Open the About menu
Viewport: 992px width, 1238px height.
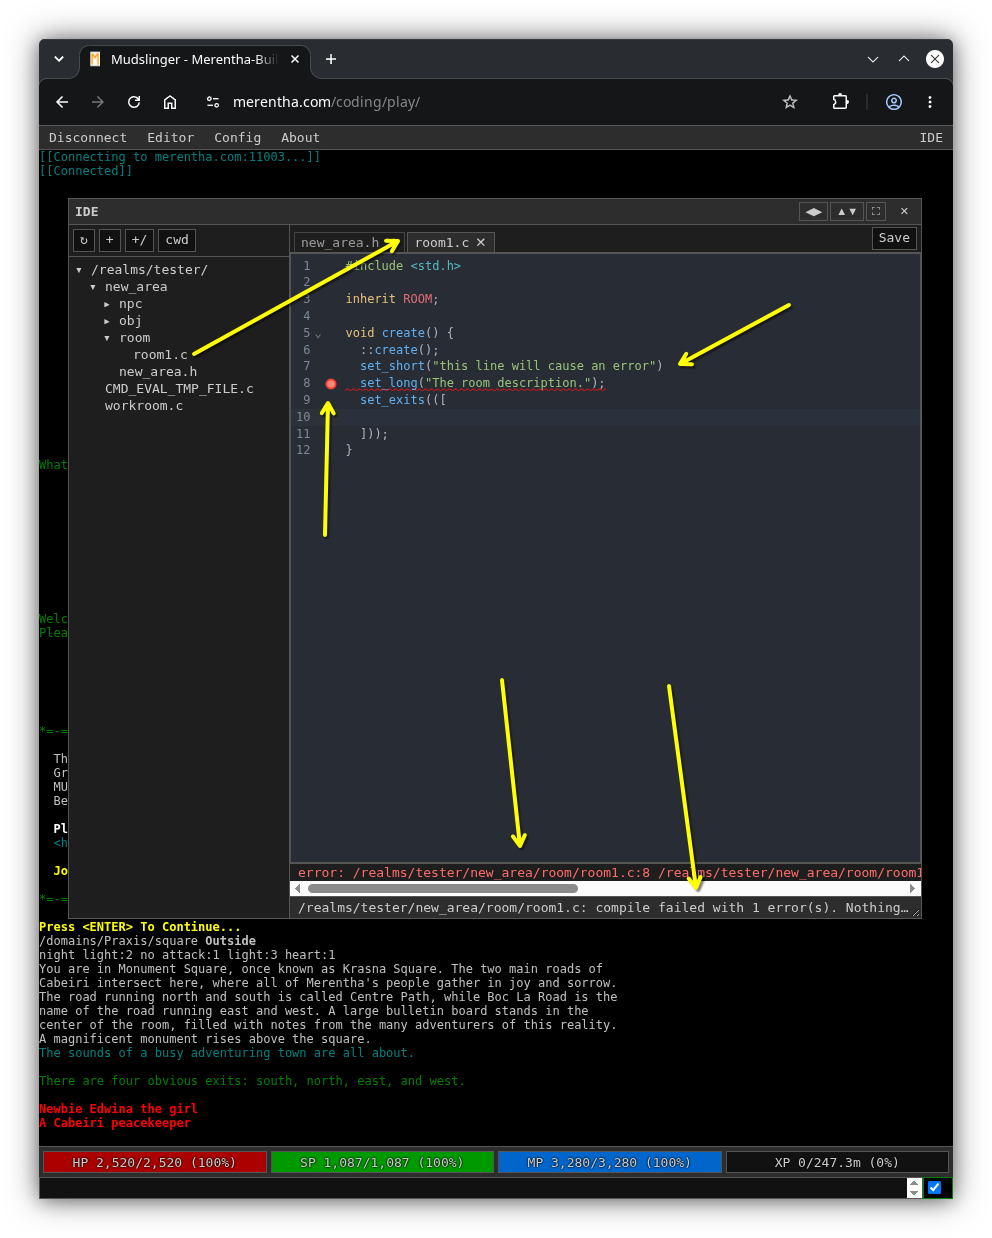coord(300,138)
